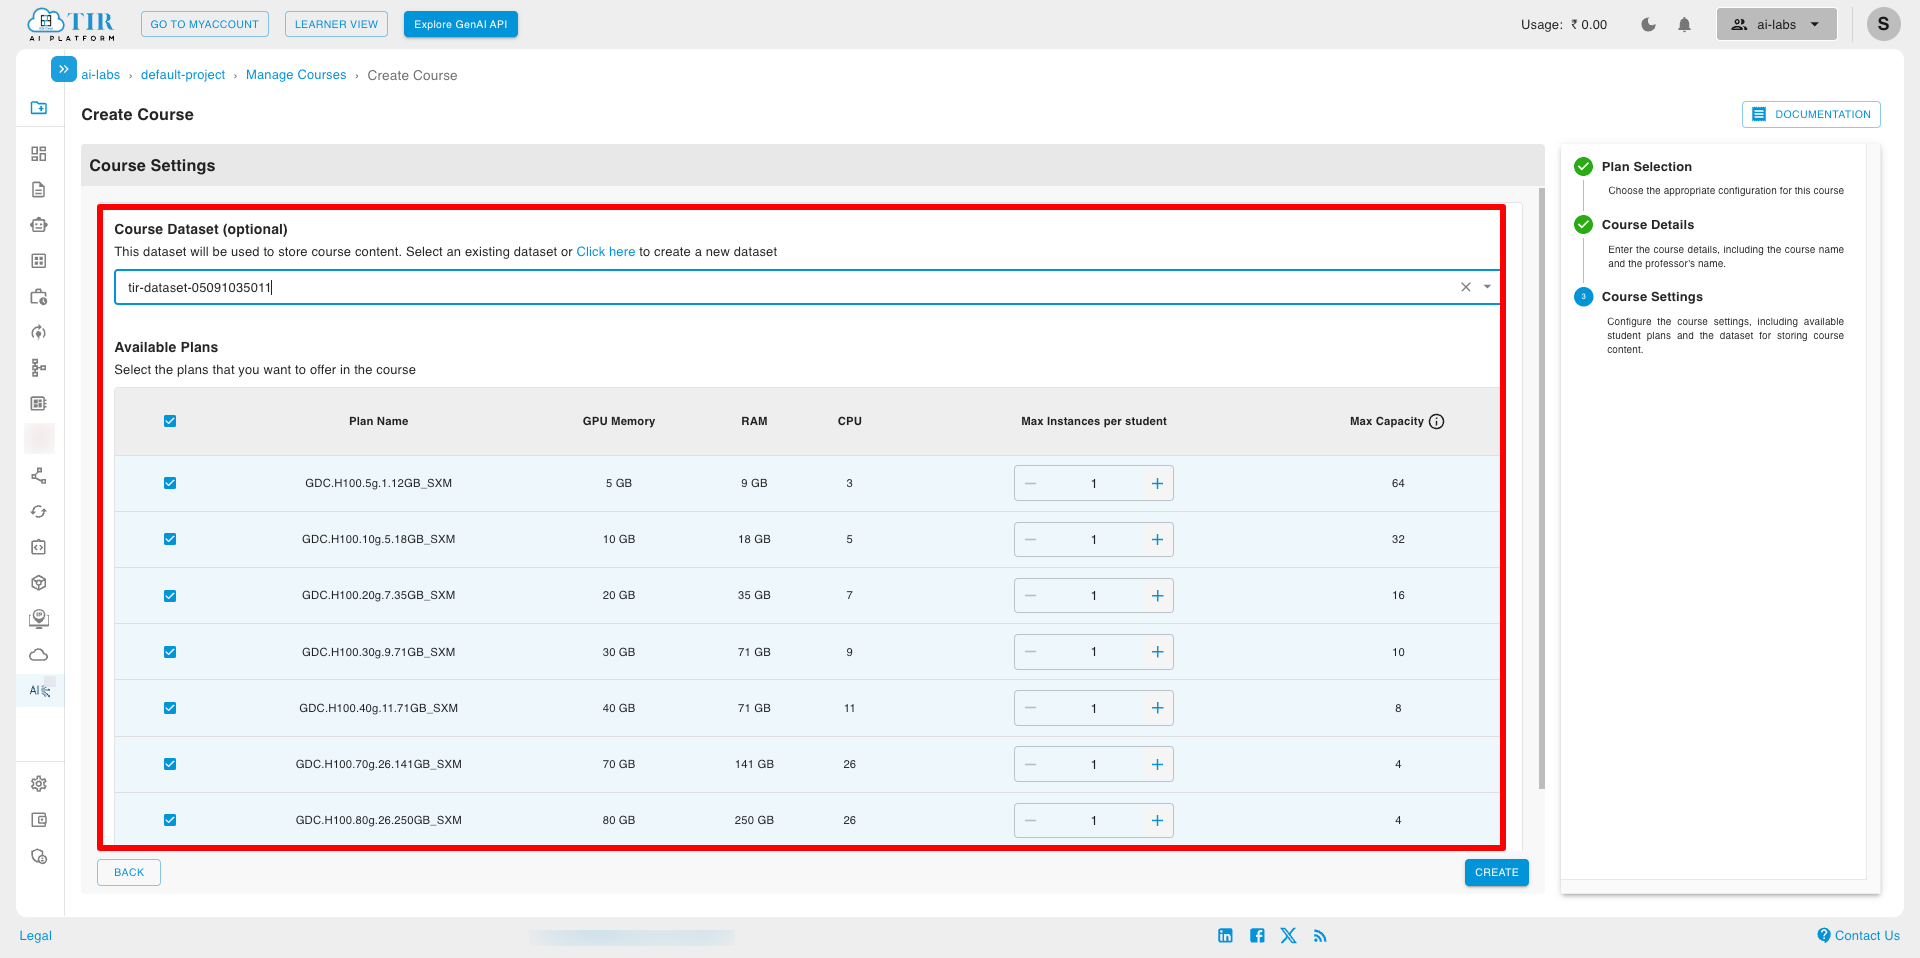Uncheck plan GDC.H100.80g.26.250GB_SXM

tap(170, 820)
